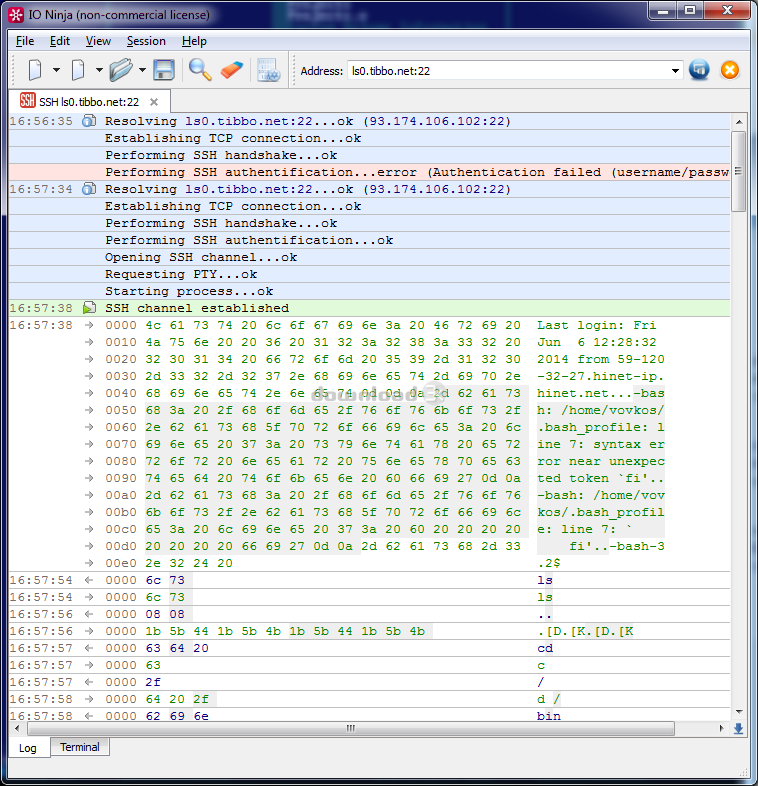758x786 pixels.
Task: Open the Address combo box dropdown arrow
Action: pos(675,71)
